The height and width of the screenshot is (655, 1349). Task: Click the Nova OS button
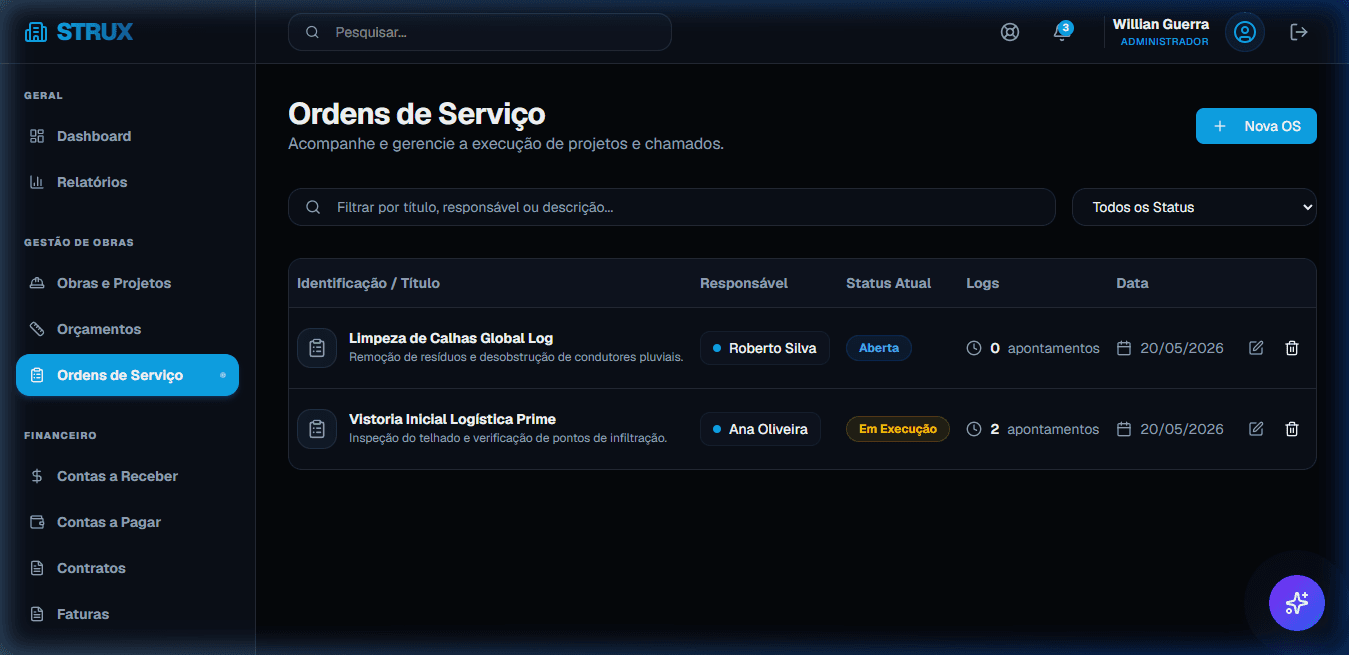tap(1256, 126)
